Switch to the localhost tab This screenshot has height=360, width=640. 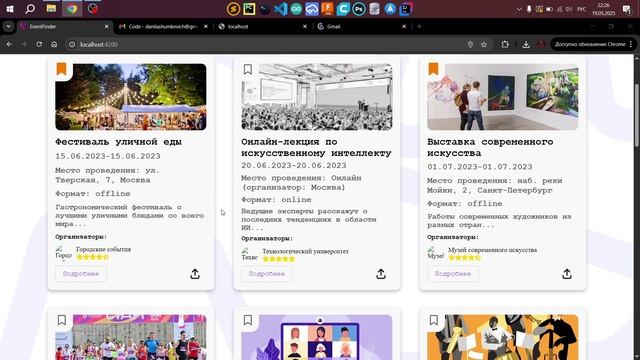261,27
